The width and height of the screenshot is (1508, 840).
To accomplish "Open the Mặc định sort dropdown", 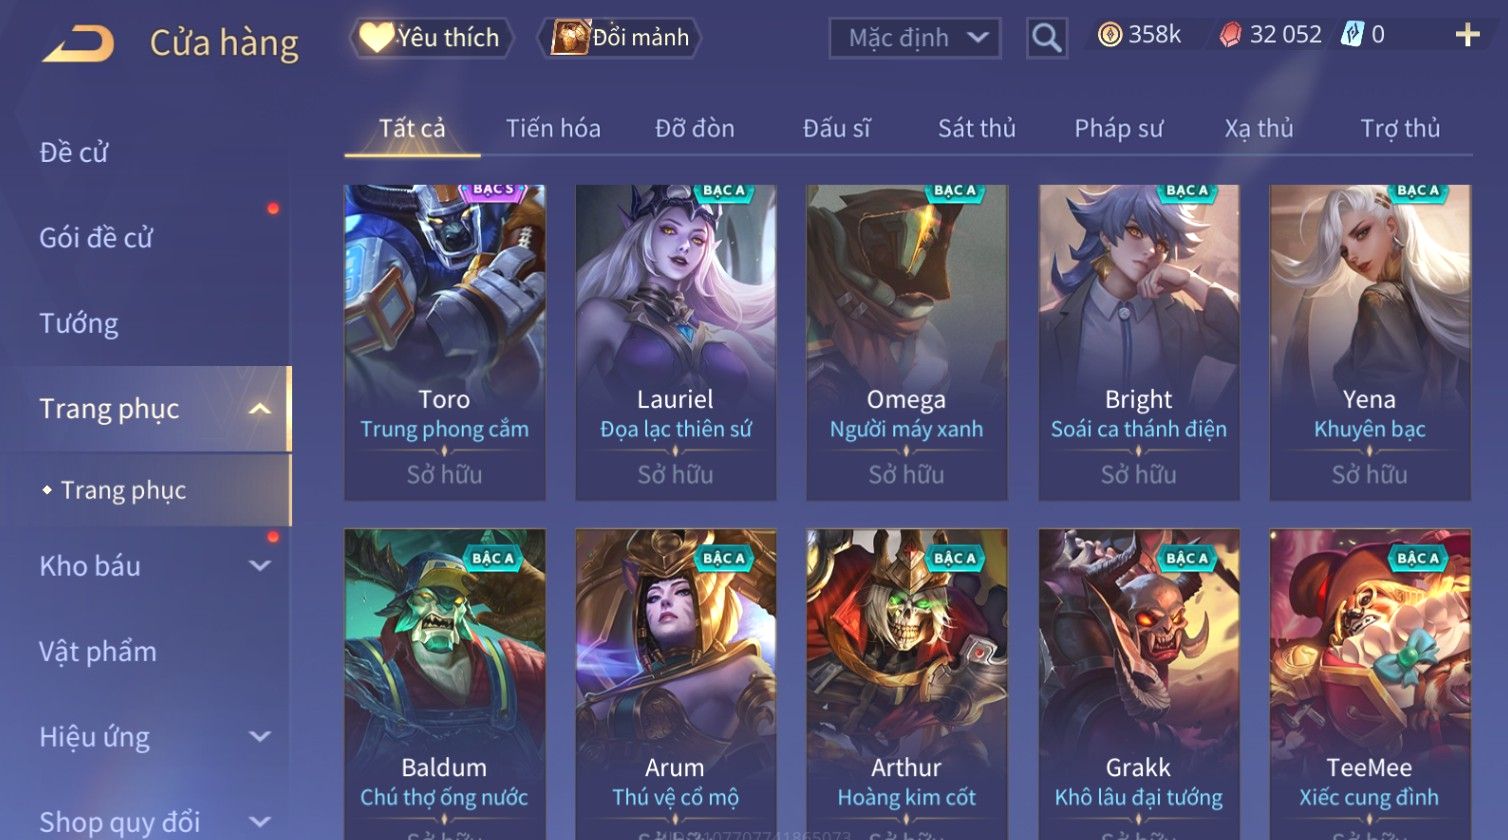I will click(x=915, y=38).
